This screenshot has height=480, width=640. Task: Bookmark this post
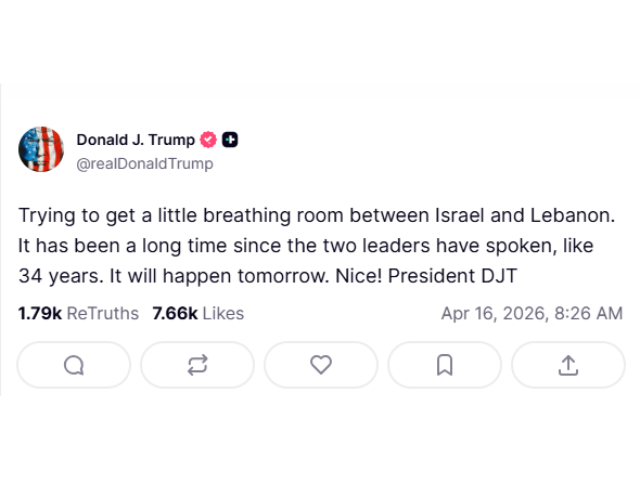click(x=444, y=366)
